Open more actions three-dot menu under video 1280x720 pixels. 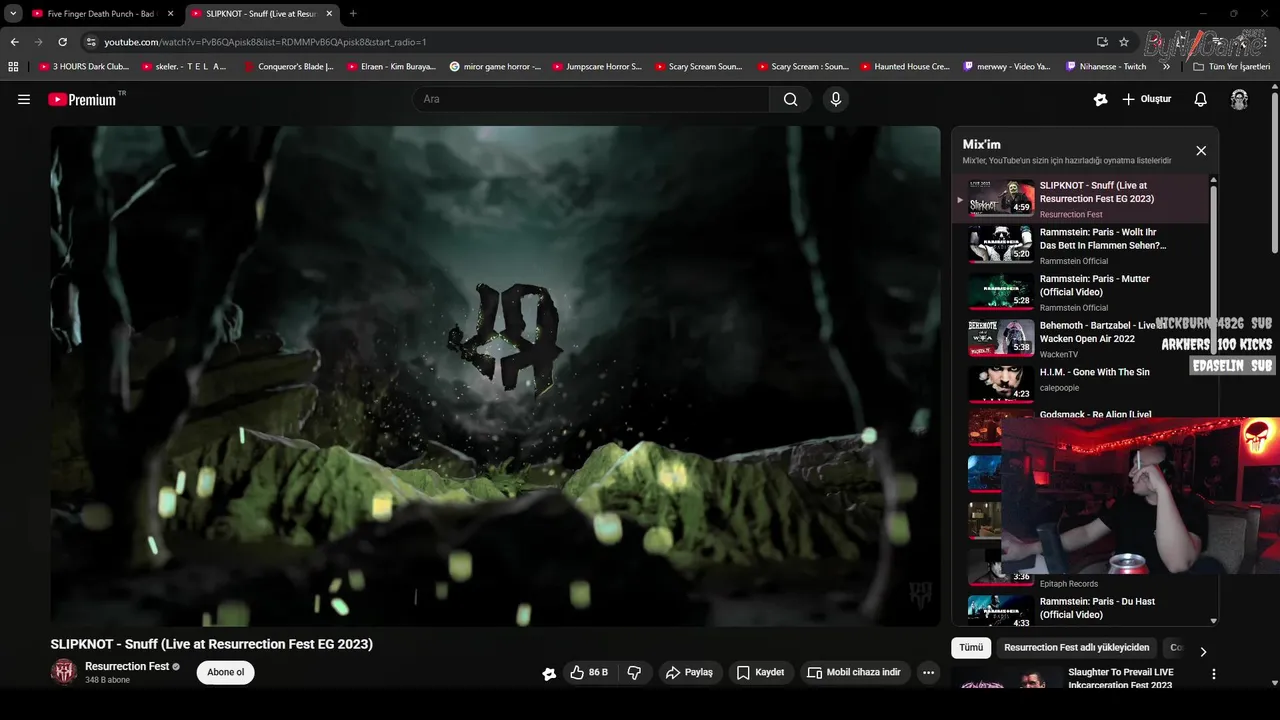tap(928, 673)
